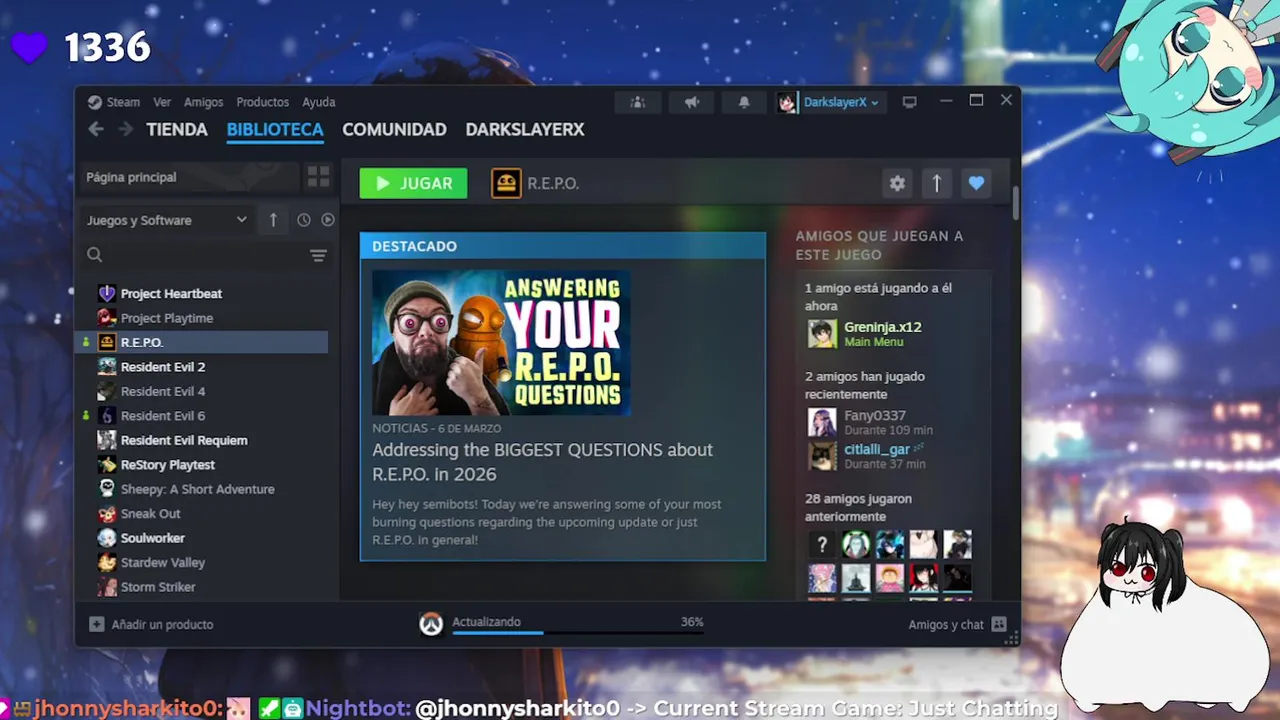Click the upload arrow icon beside gear
The width and height of the screenshot is (1280, 720).
point(937,183)
